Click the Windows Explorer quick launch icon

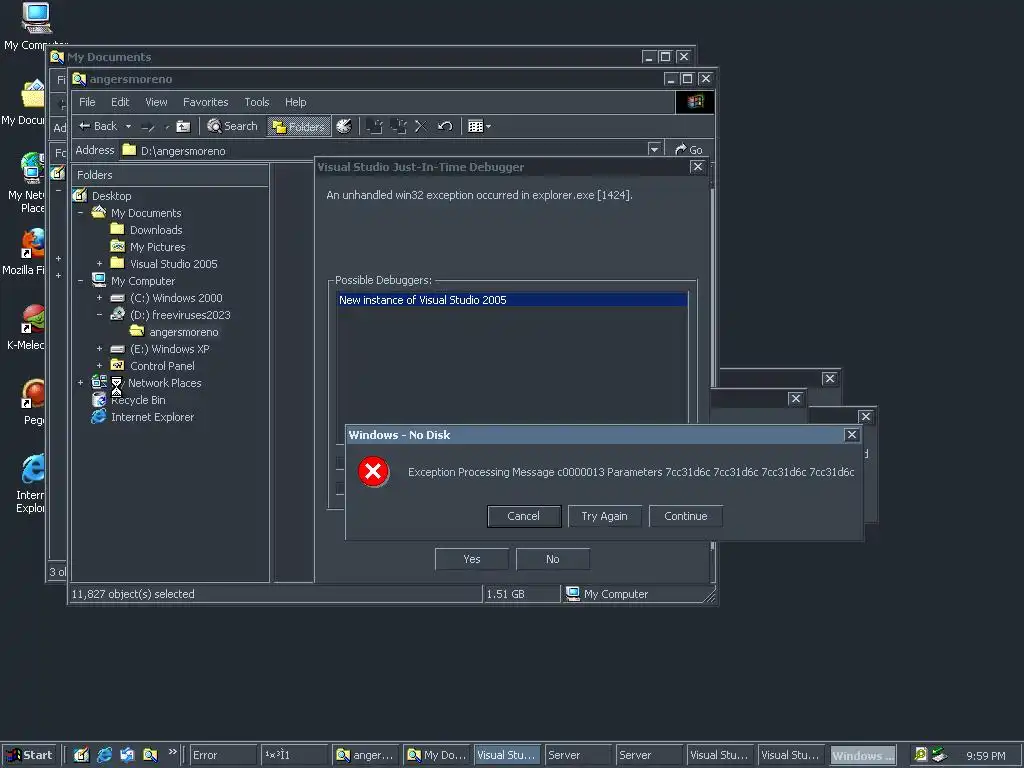pyautogui.click(x=150, y=755)
